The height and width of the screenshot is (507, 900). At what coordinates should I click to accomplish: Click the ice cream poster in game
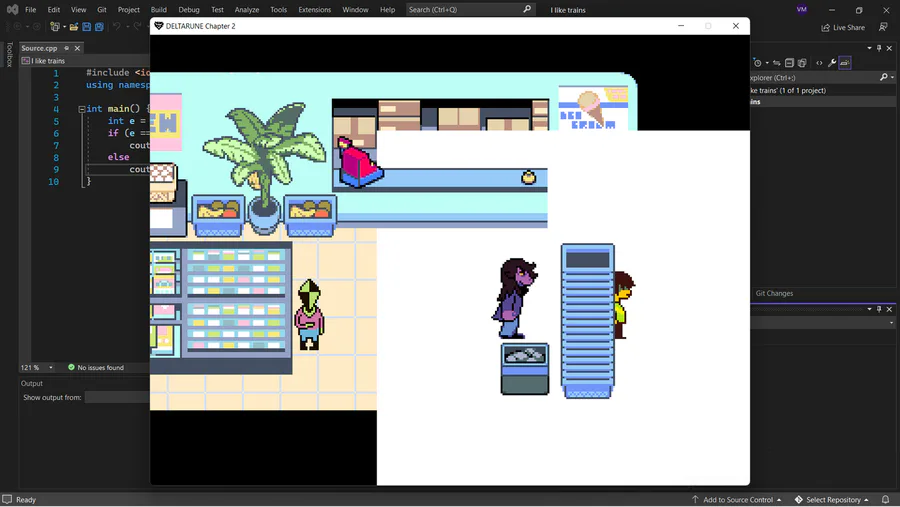593,108
